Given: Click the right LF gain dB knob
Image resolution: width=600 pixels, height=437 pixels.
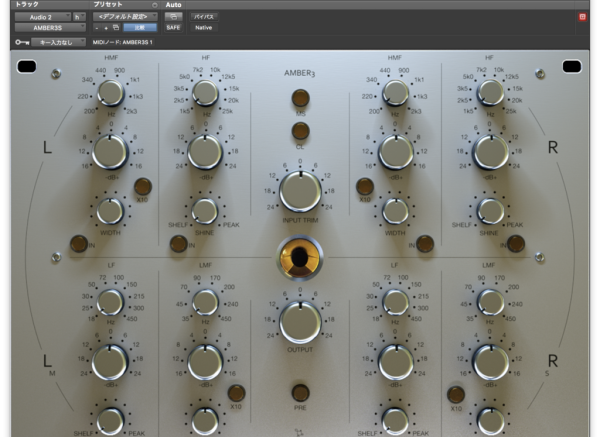Looking at the screenshot, I should 396,362.
